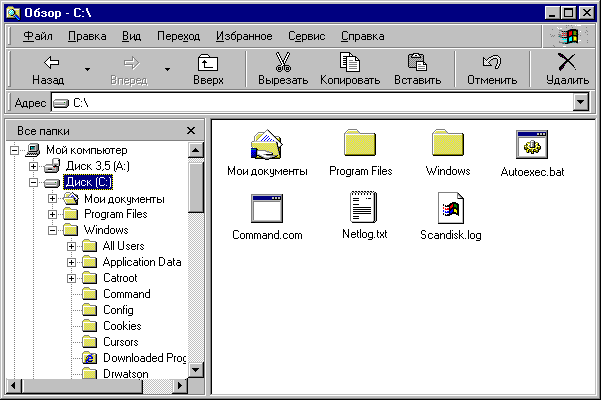Select the Cookies folder in tree

click(122, 326)
